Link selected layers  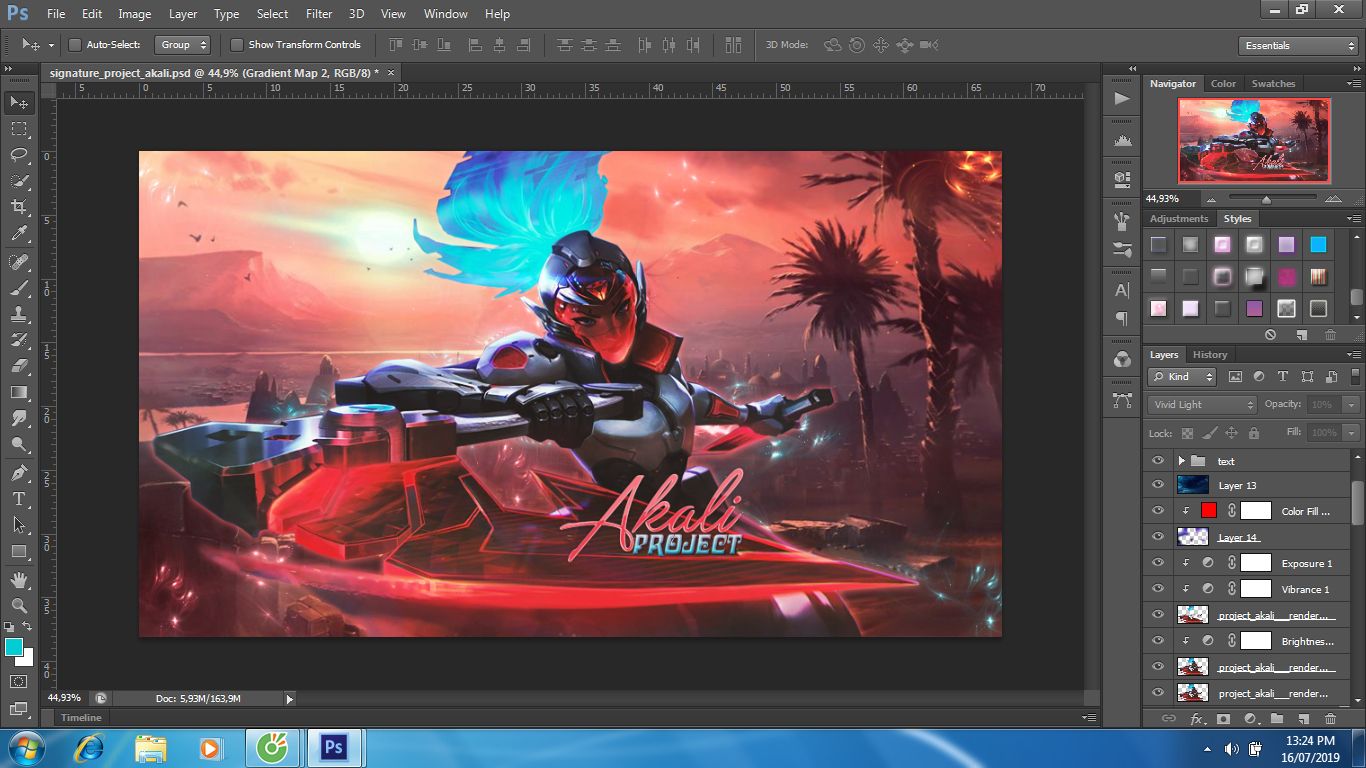(x=1168, y=718)
